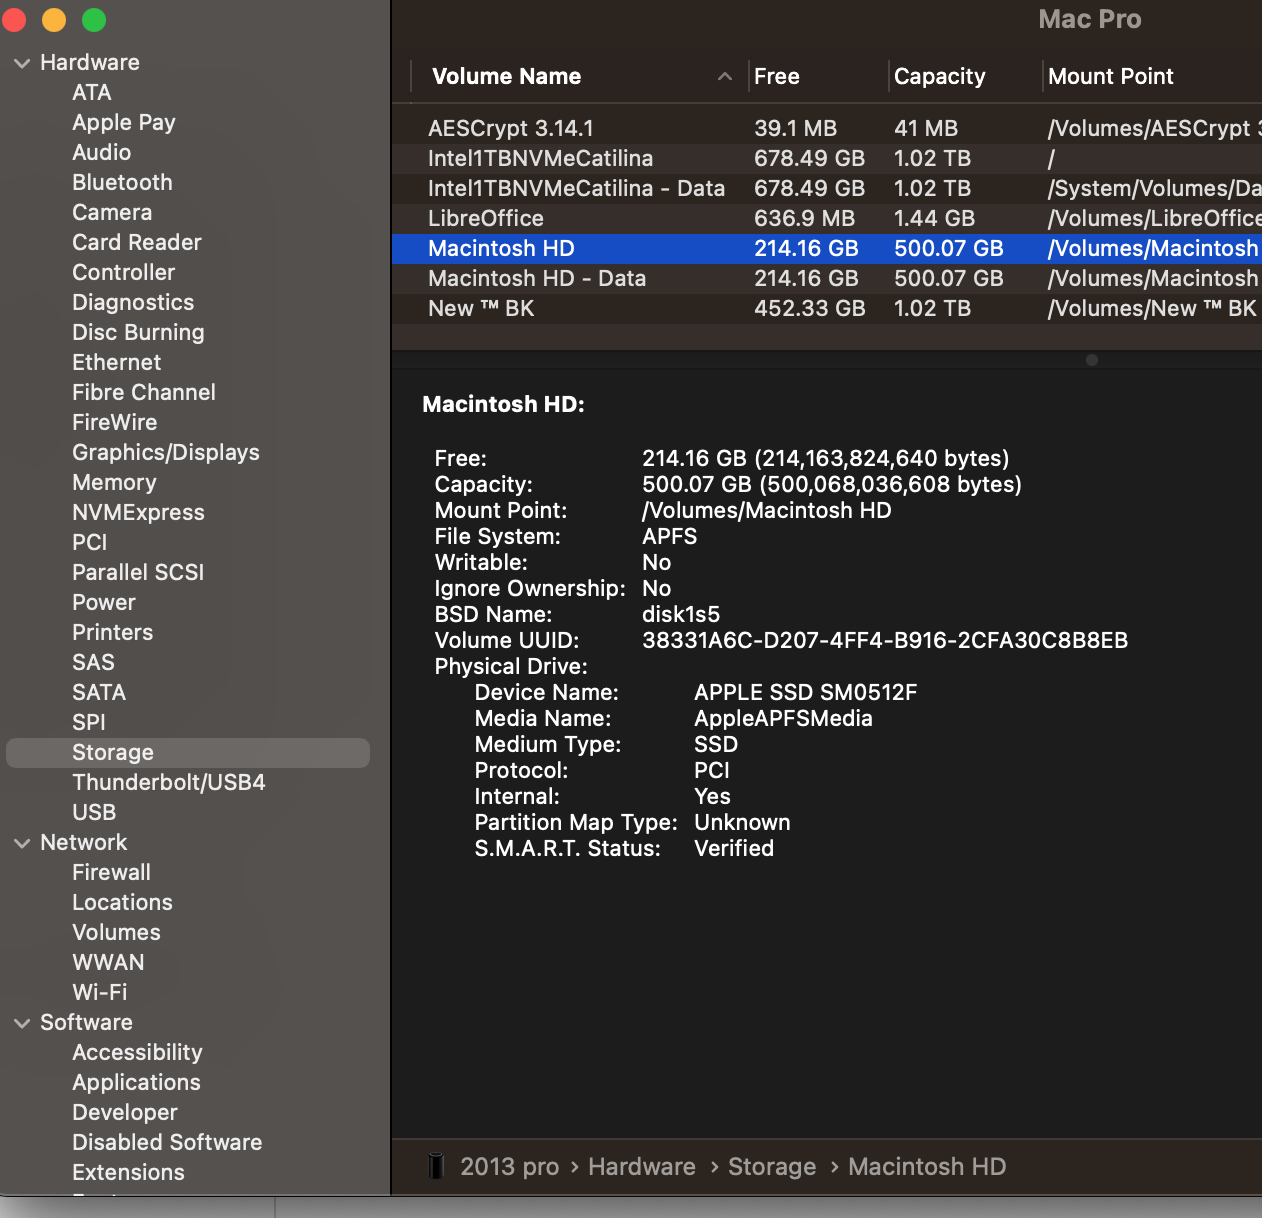This screenshot has width=1262, height=1218.
Task: Select Locations under Network
Action: click(123, 903)
